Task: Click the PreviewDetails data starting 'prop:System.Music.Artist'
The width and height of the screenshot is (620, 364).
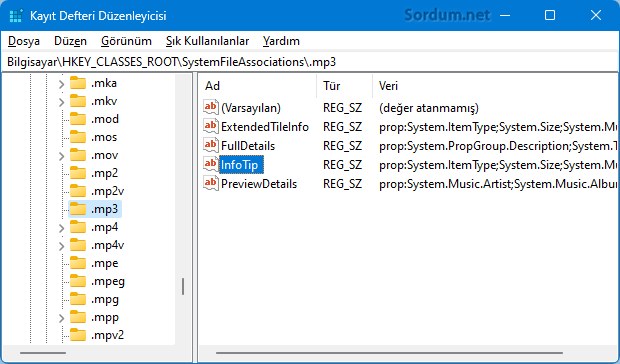Action: point(498,184)
